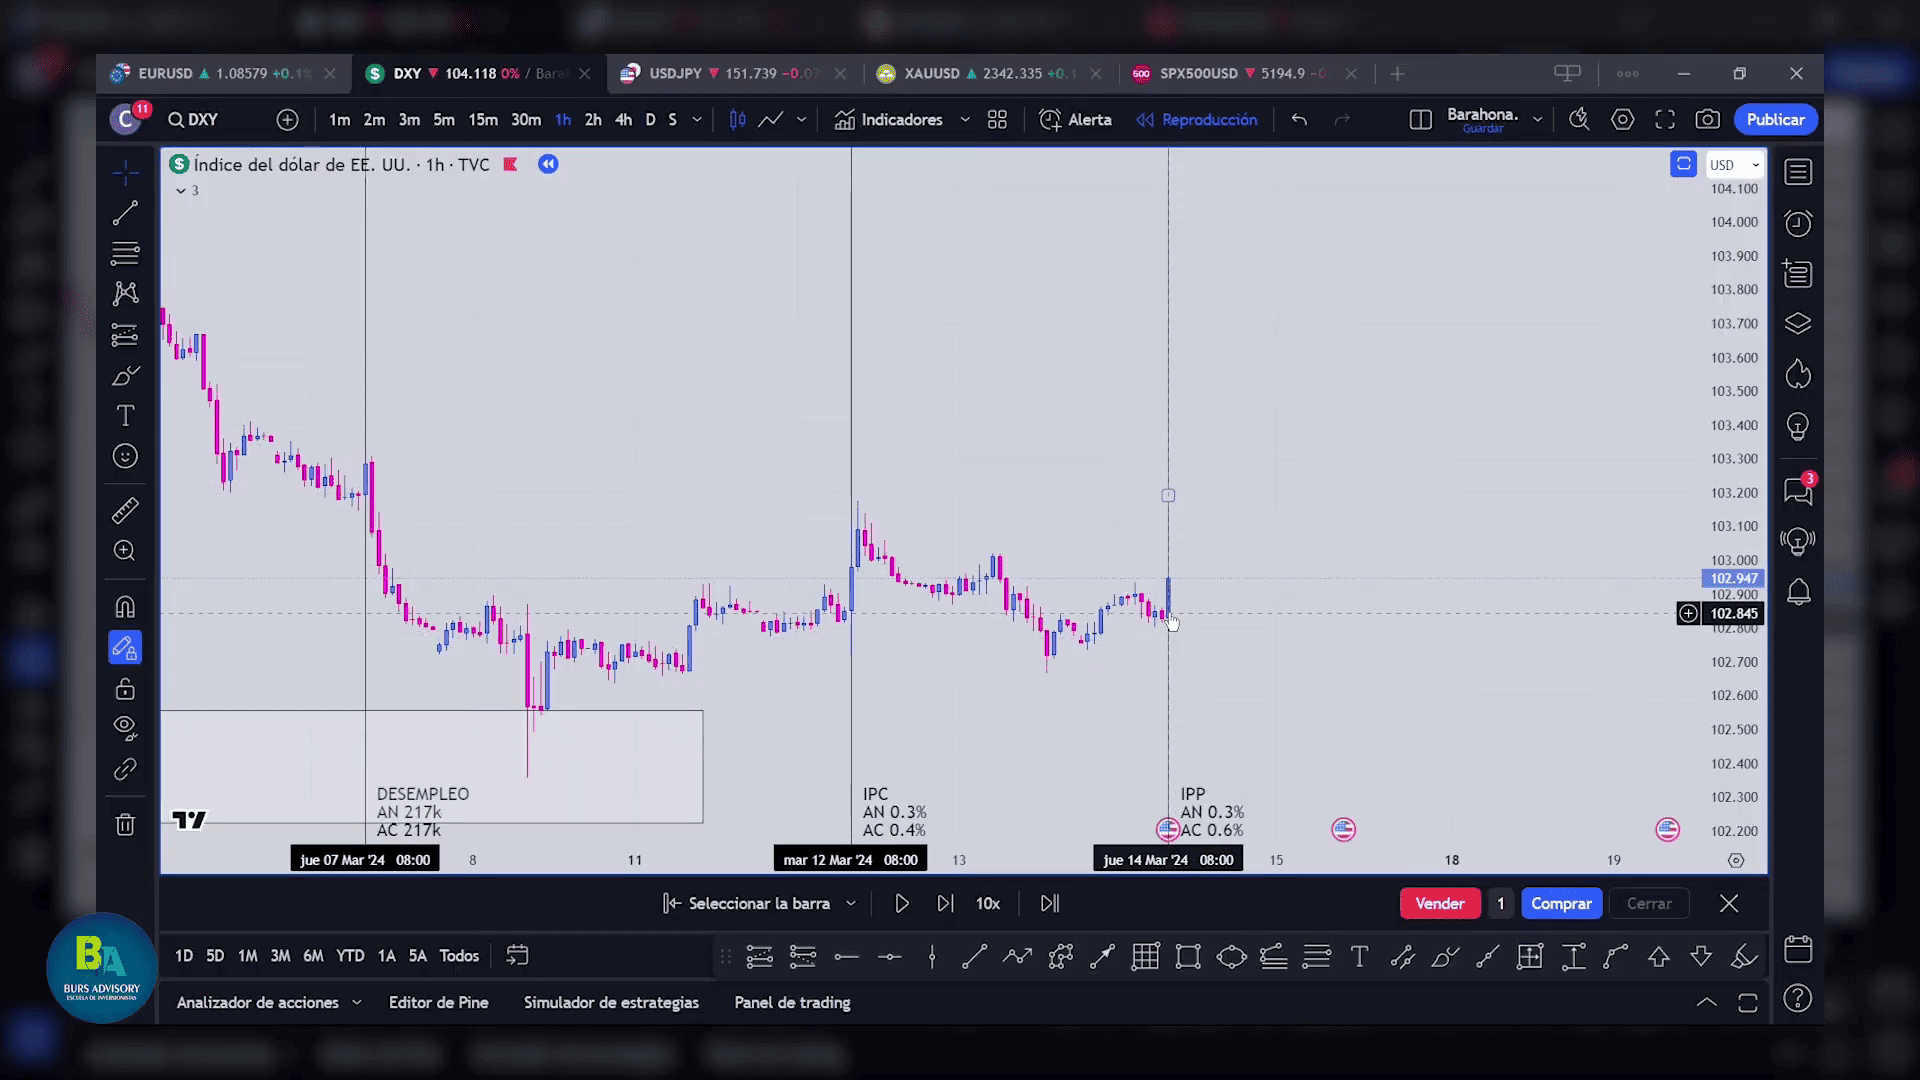Toggle Reproducción replay mode
1920x1080 pixels.
point(1197,120)
